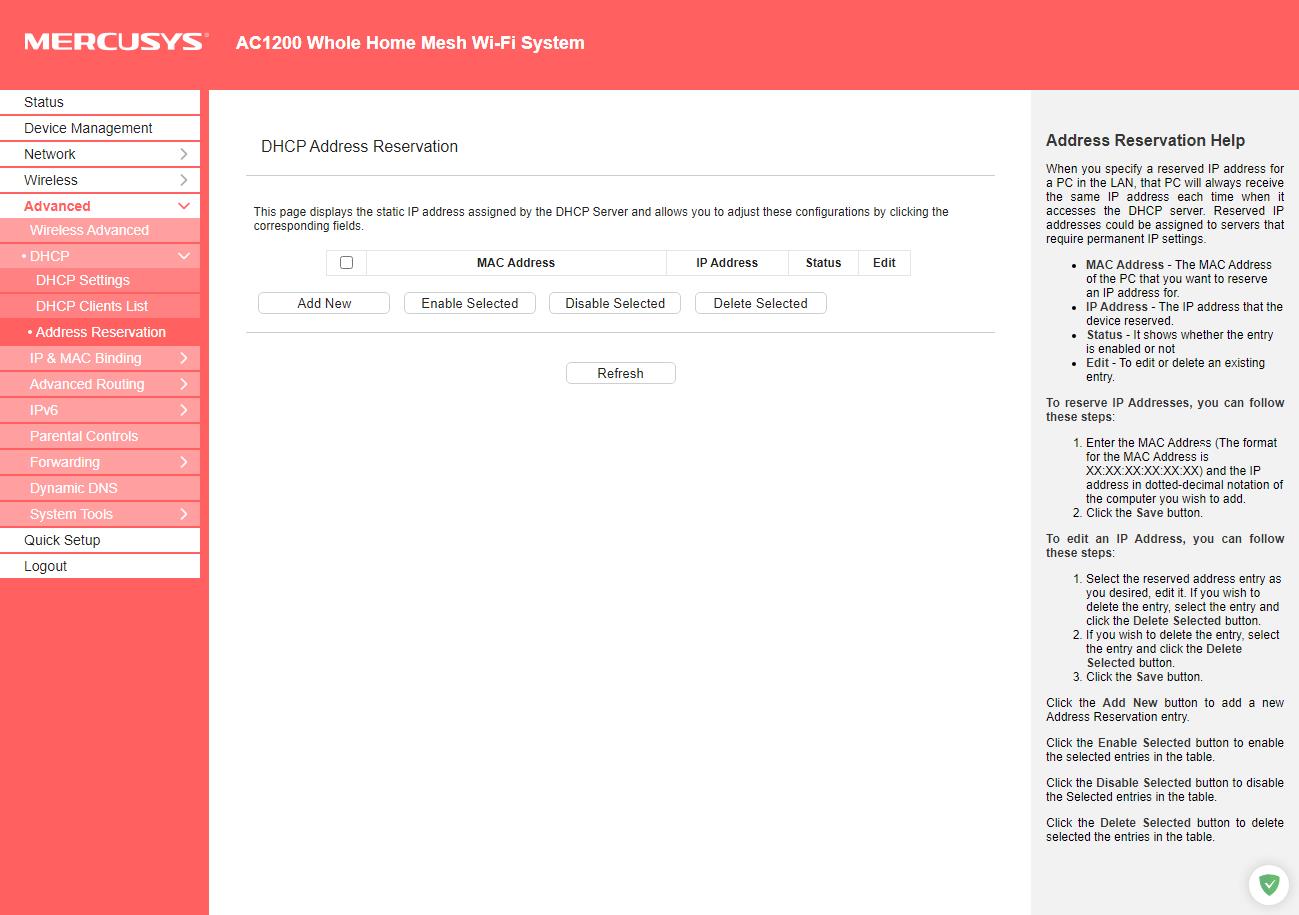Viewport: 1299px width, 915px height.
Task: Expand the IP & MAC Binding chevron
Action: click(x=184, y=358)
